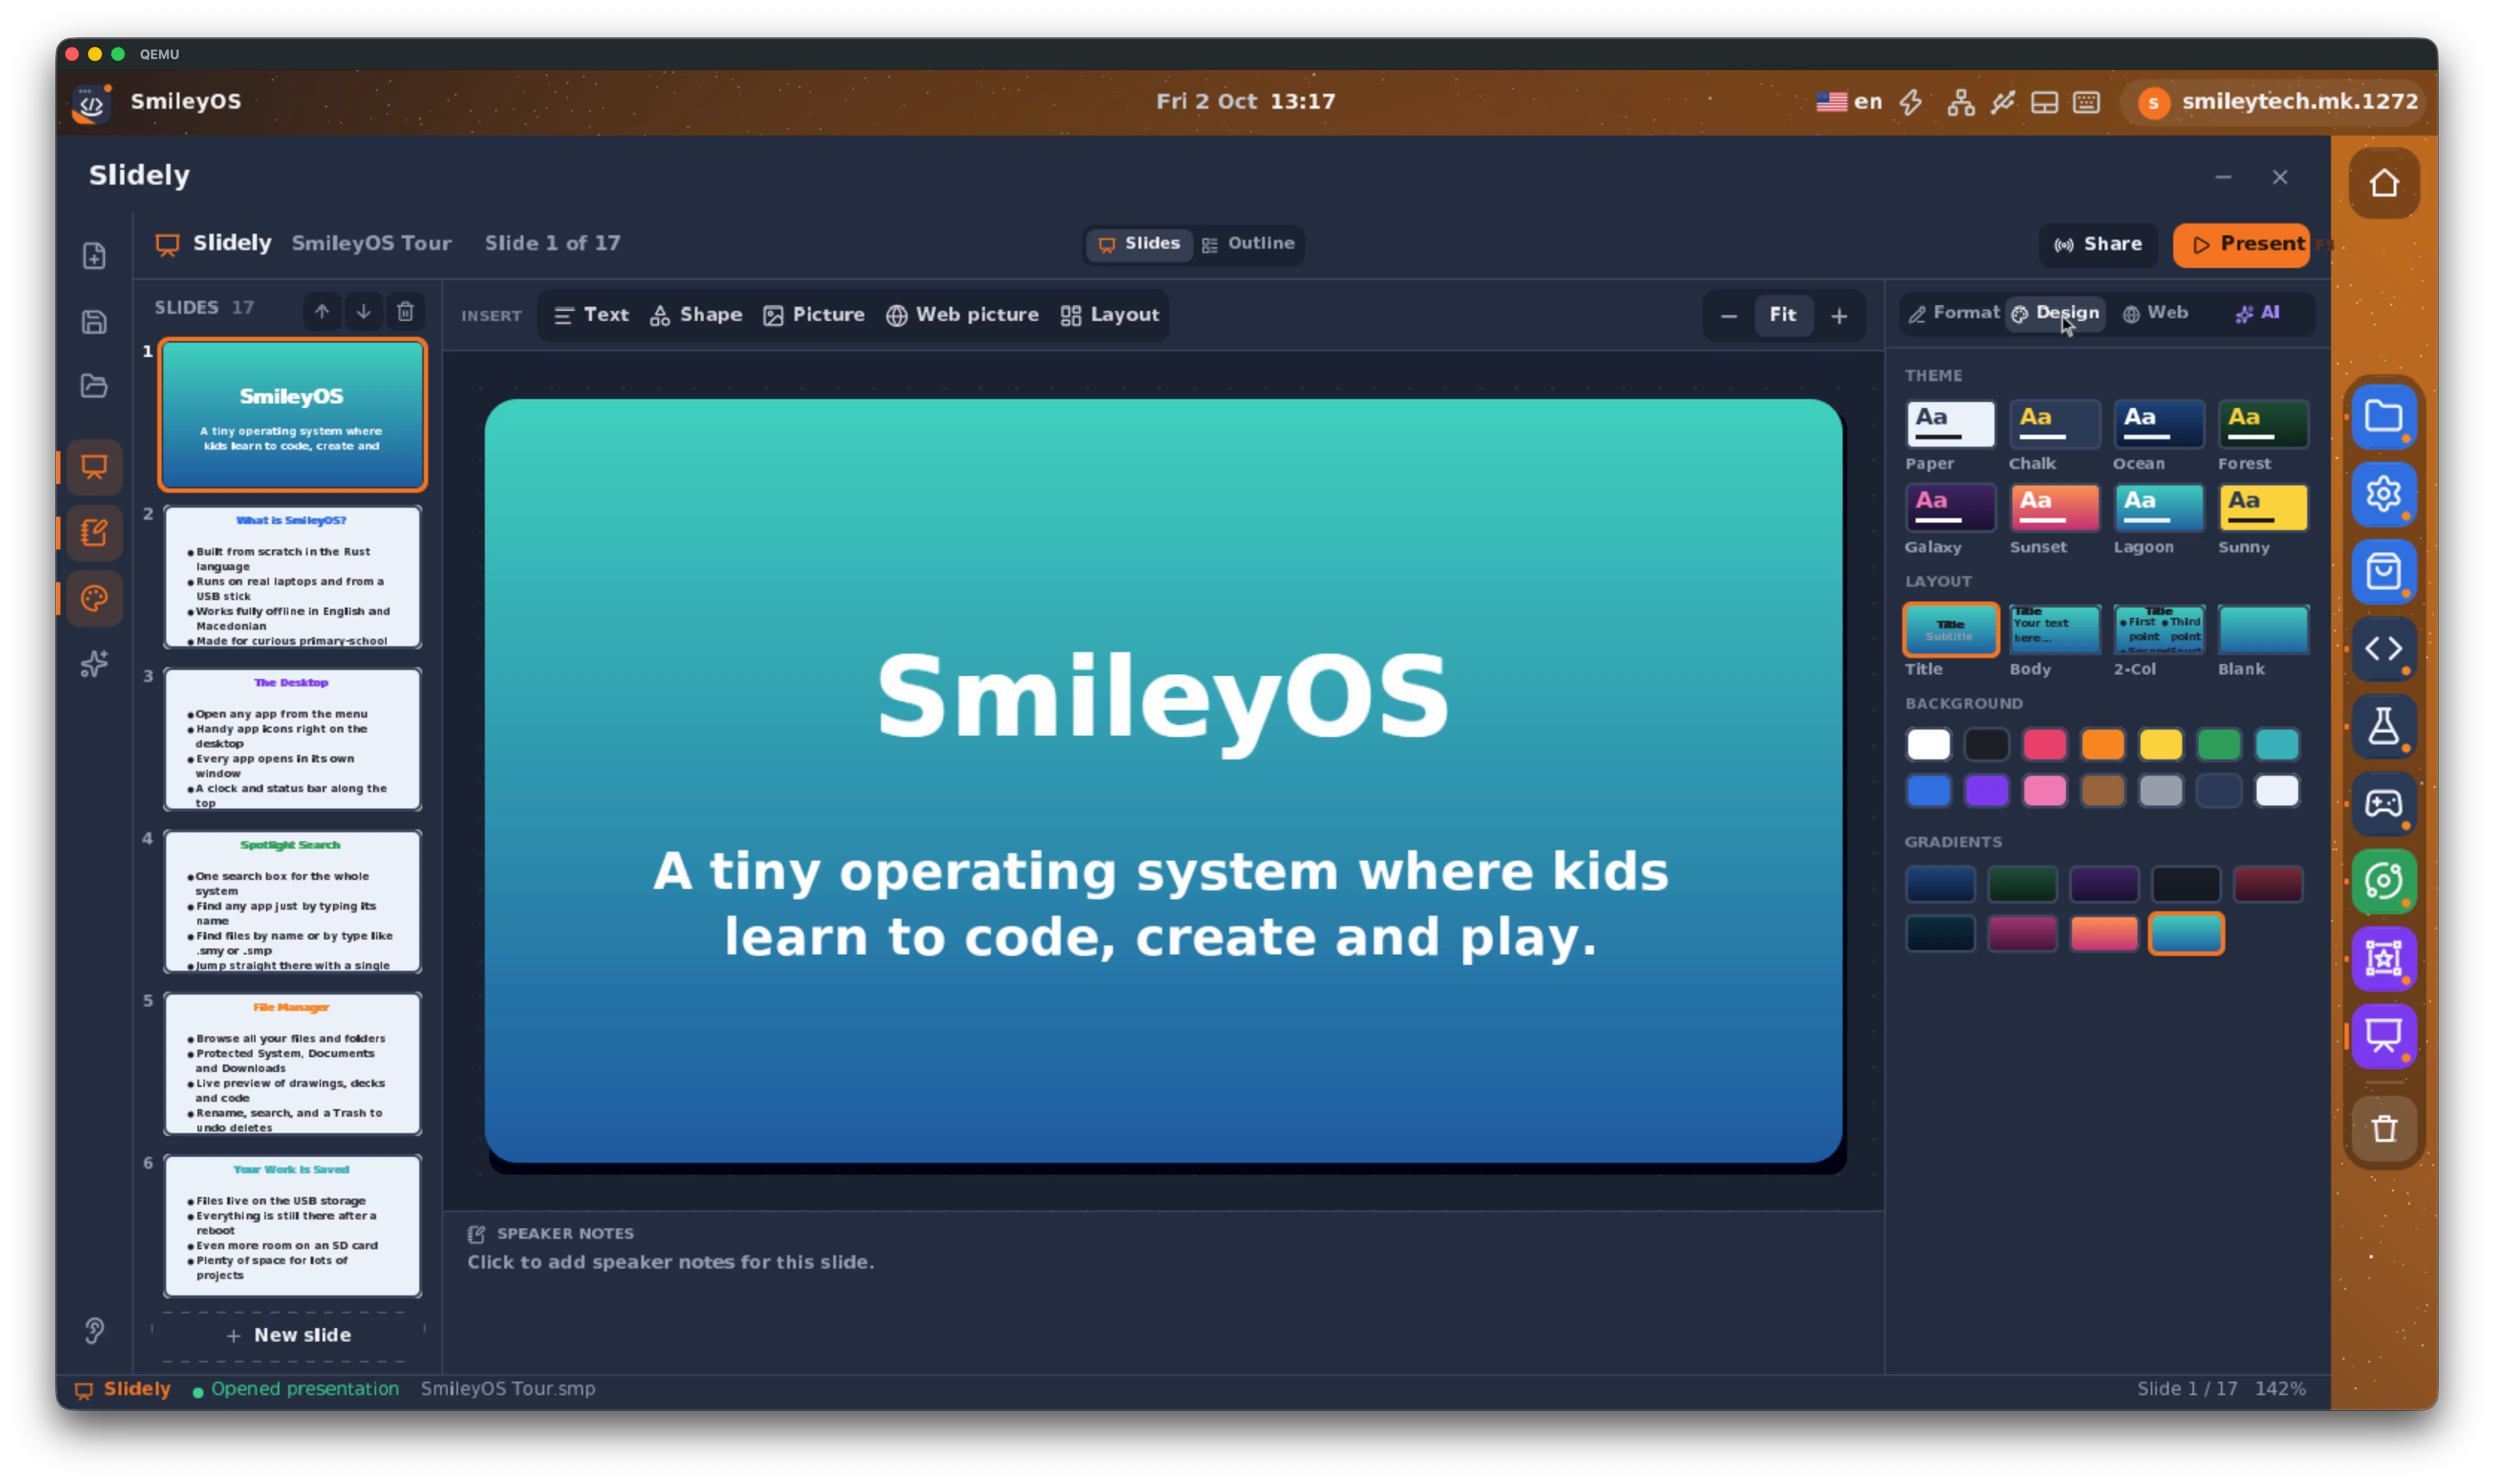The image size is (2494, 1484).
Task: Open the AI tab
Action: click(x=2257, y=313)
